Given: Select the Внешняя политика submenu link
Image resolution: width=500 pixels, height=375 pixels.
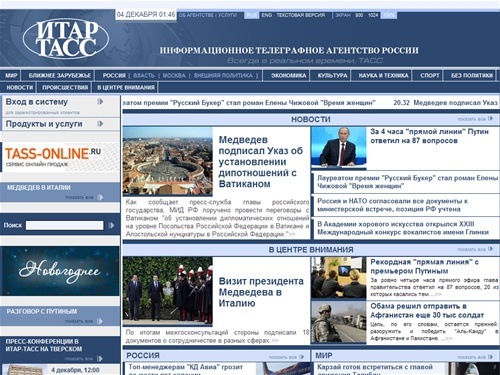Looking at the screenshot, I should 223,76.
